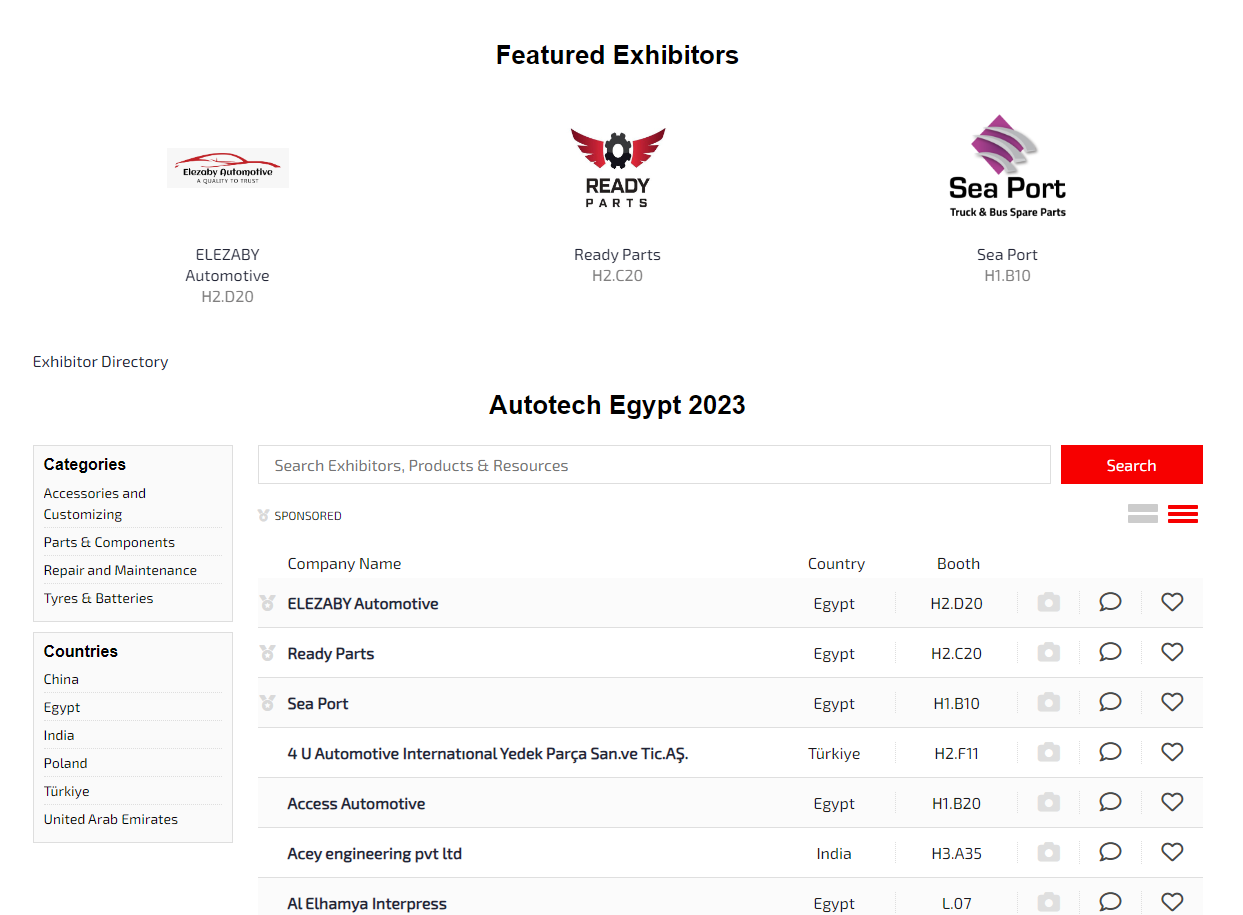The height and width of the screenshot is (915, 1243).
Task: Favorite 4 U Automotive with heart icon
Action: (x=1172, y=752)
